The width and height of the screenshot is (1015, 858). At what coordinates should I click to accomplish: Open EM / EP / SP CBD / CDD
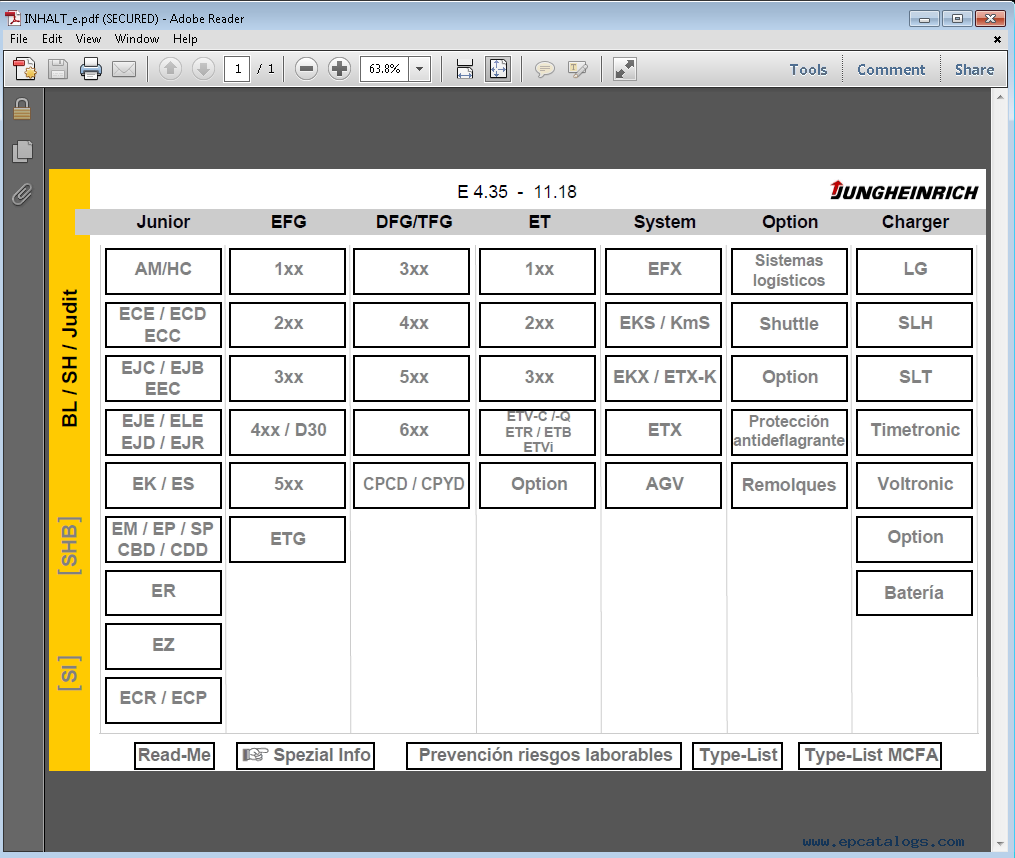(163, 539)
